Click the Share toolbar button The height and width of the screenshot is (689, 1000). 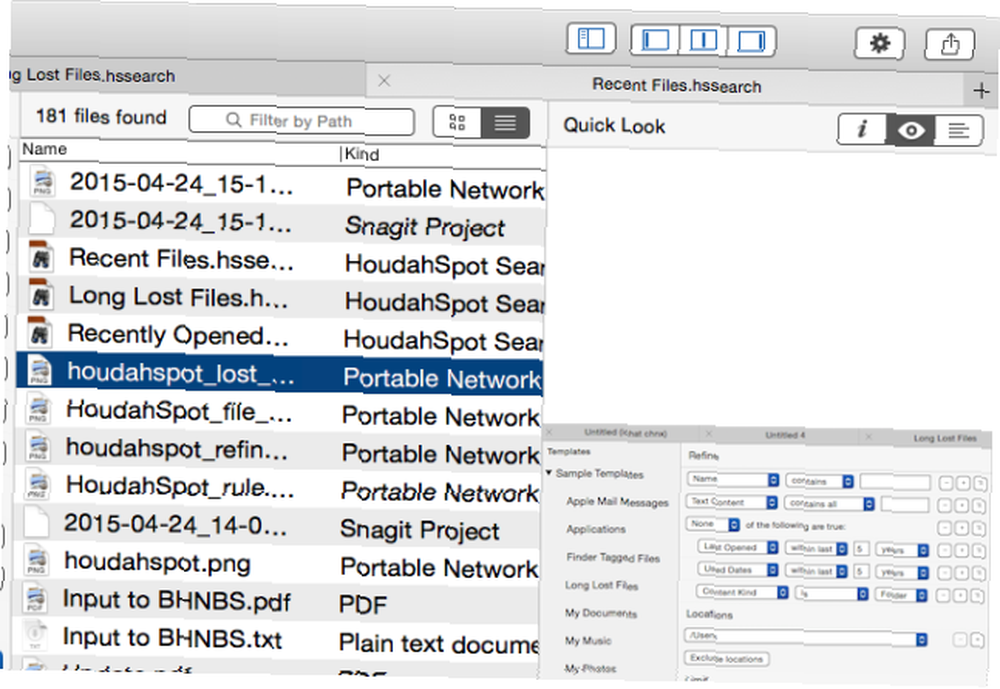pos(950,45)
